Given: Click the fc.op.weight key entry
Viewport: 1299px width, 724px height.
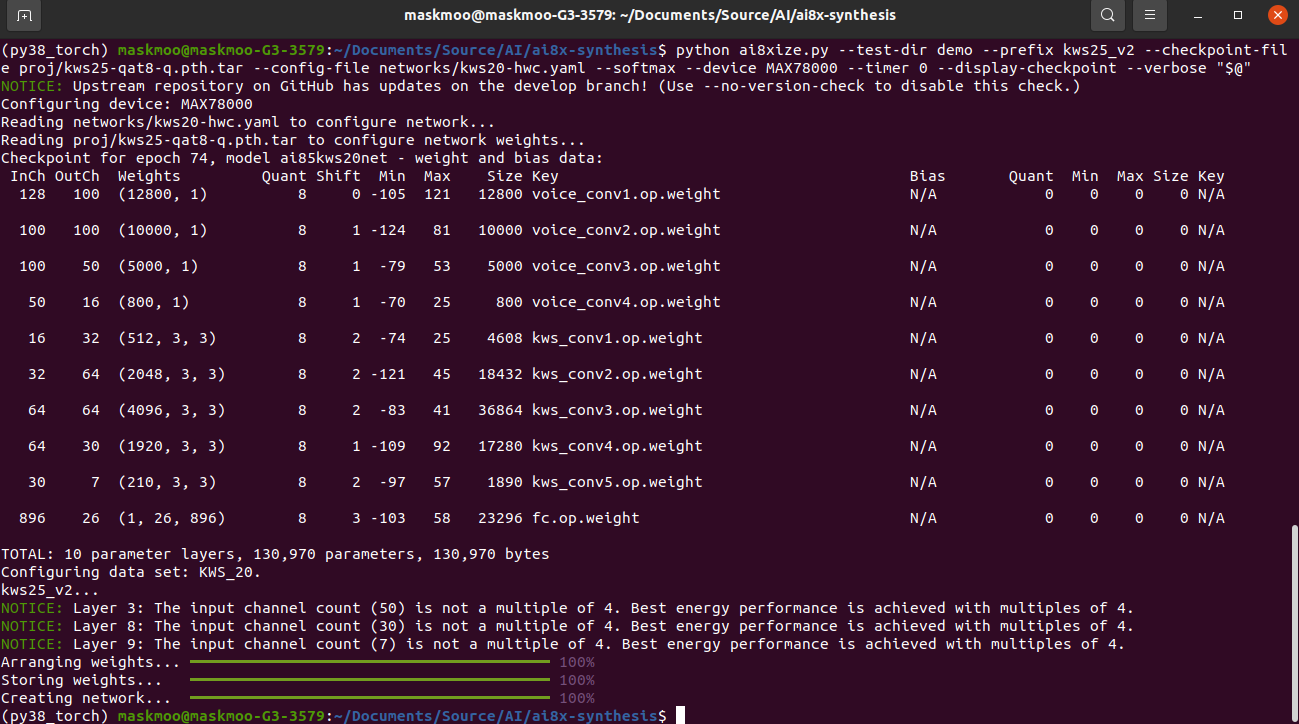Looking at the screenshot, I should click(586, 518).
